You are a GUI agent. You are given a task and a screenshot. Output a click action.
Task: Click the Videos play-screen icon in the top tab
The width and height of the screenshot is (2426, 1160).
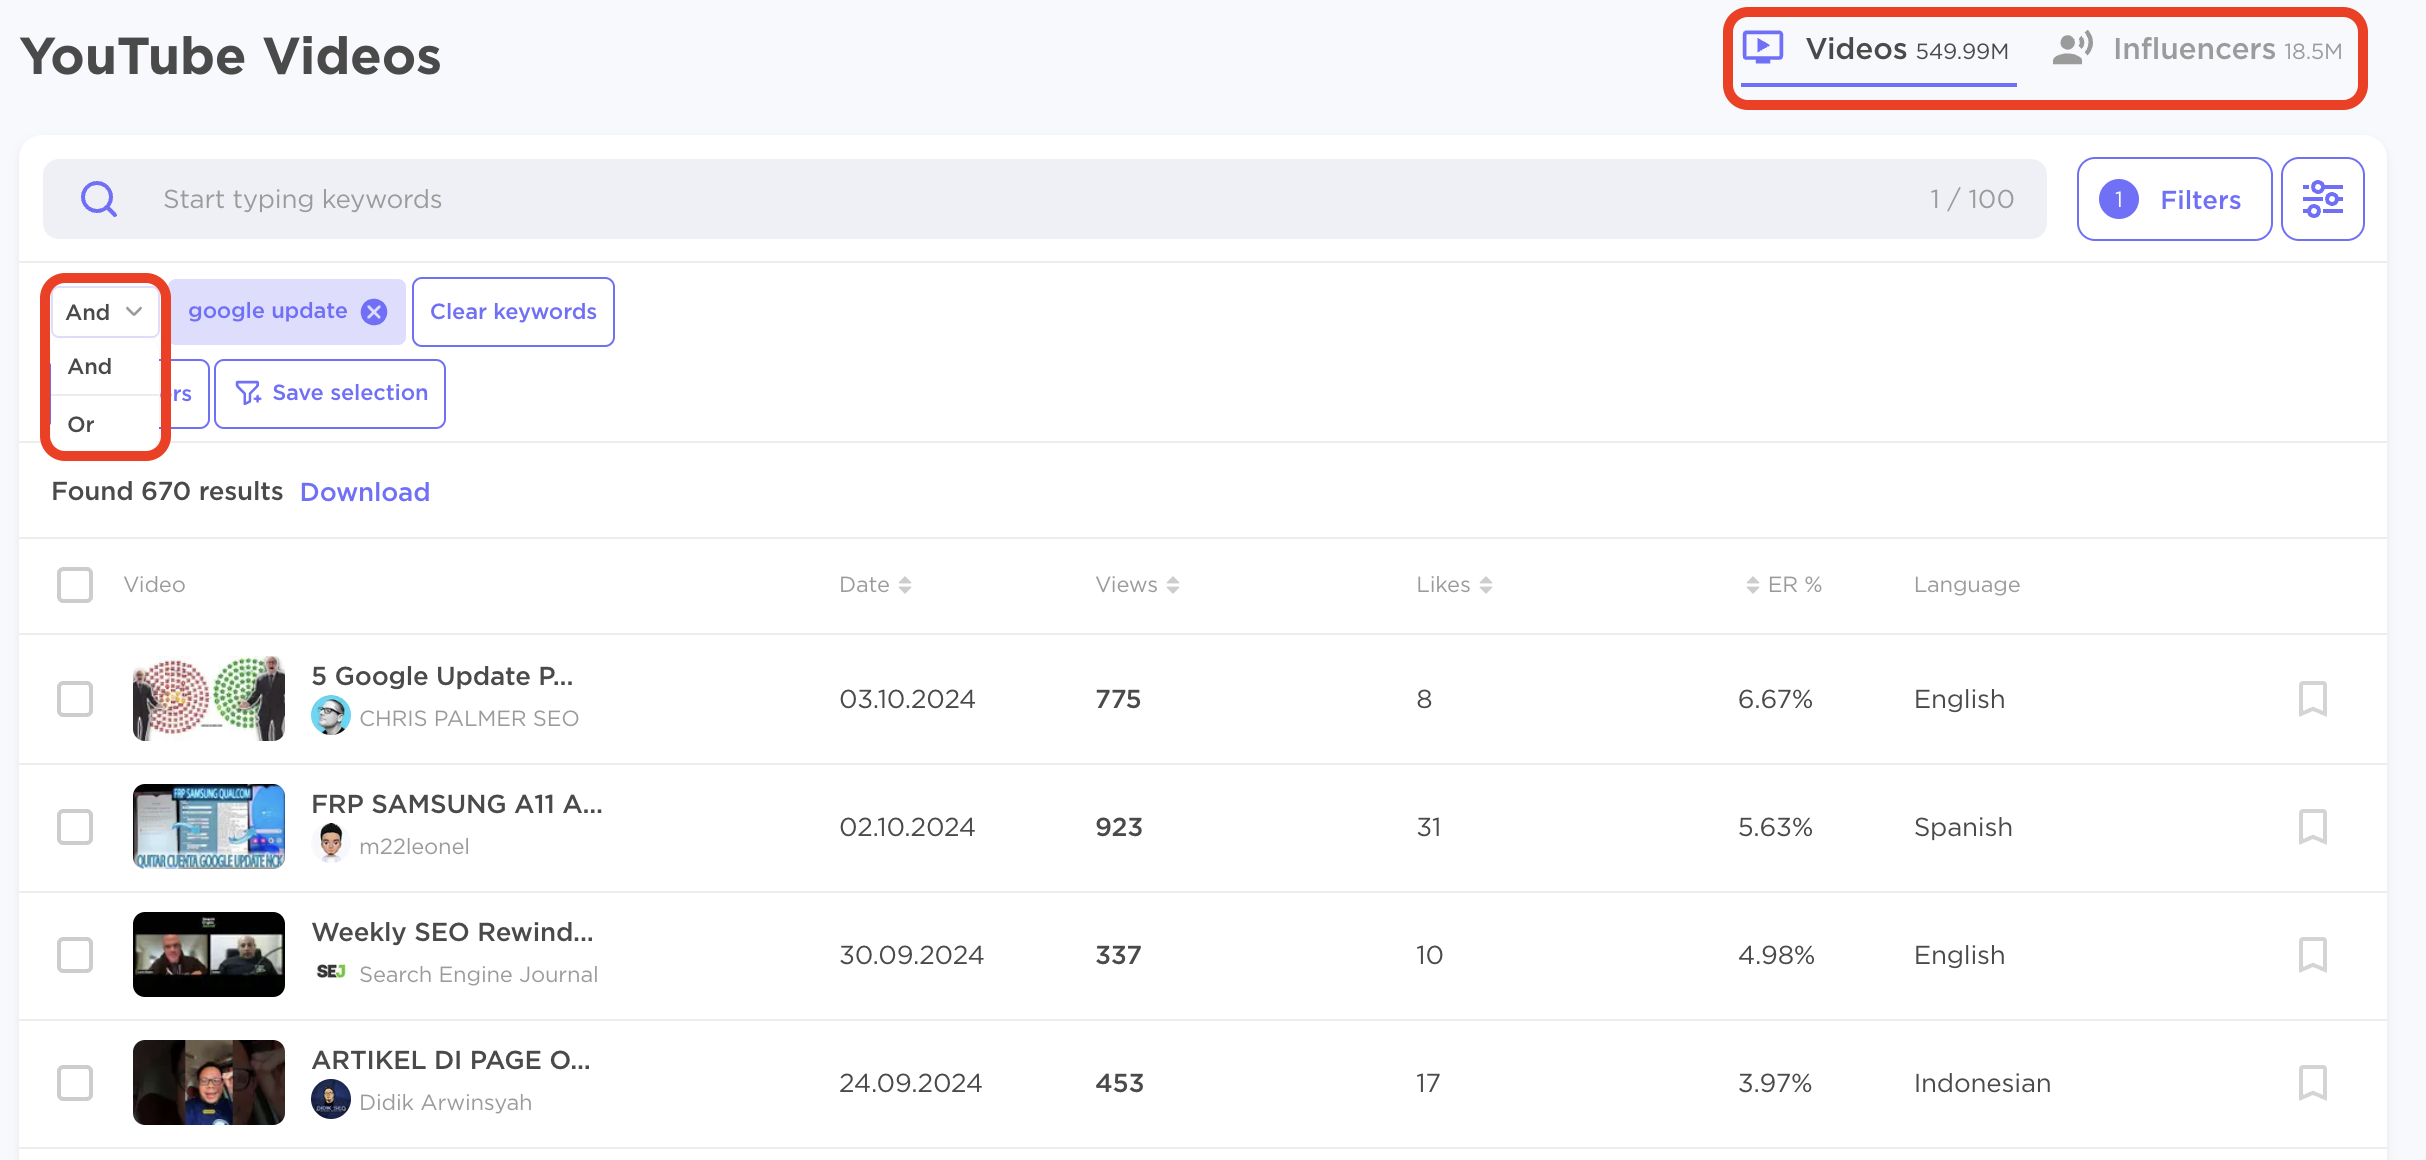(x=1763, y=47)
